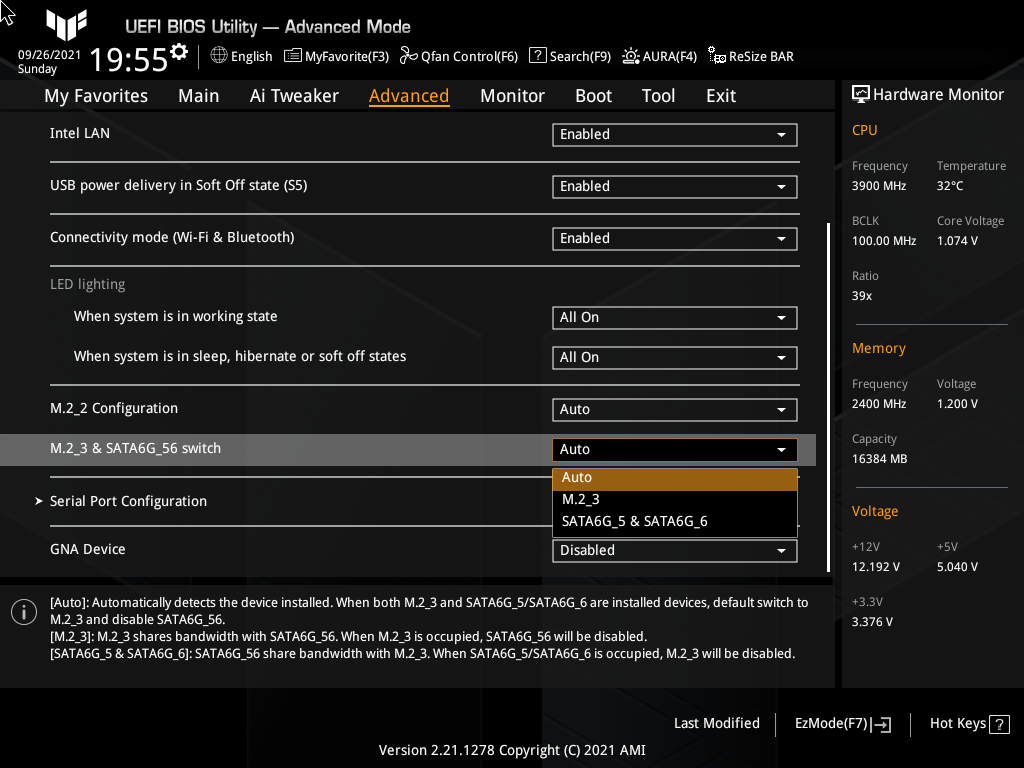Expand the GNA Device dropdown
Screen dimensions: 1024x768
point(674,550)
